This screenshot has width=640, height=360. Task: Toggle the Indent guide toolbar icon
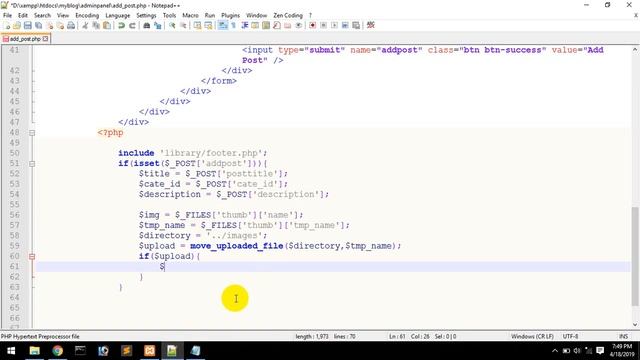pos(245,25)
